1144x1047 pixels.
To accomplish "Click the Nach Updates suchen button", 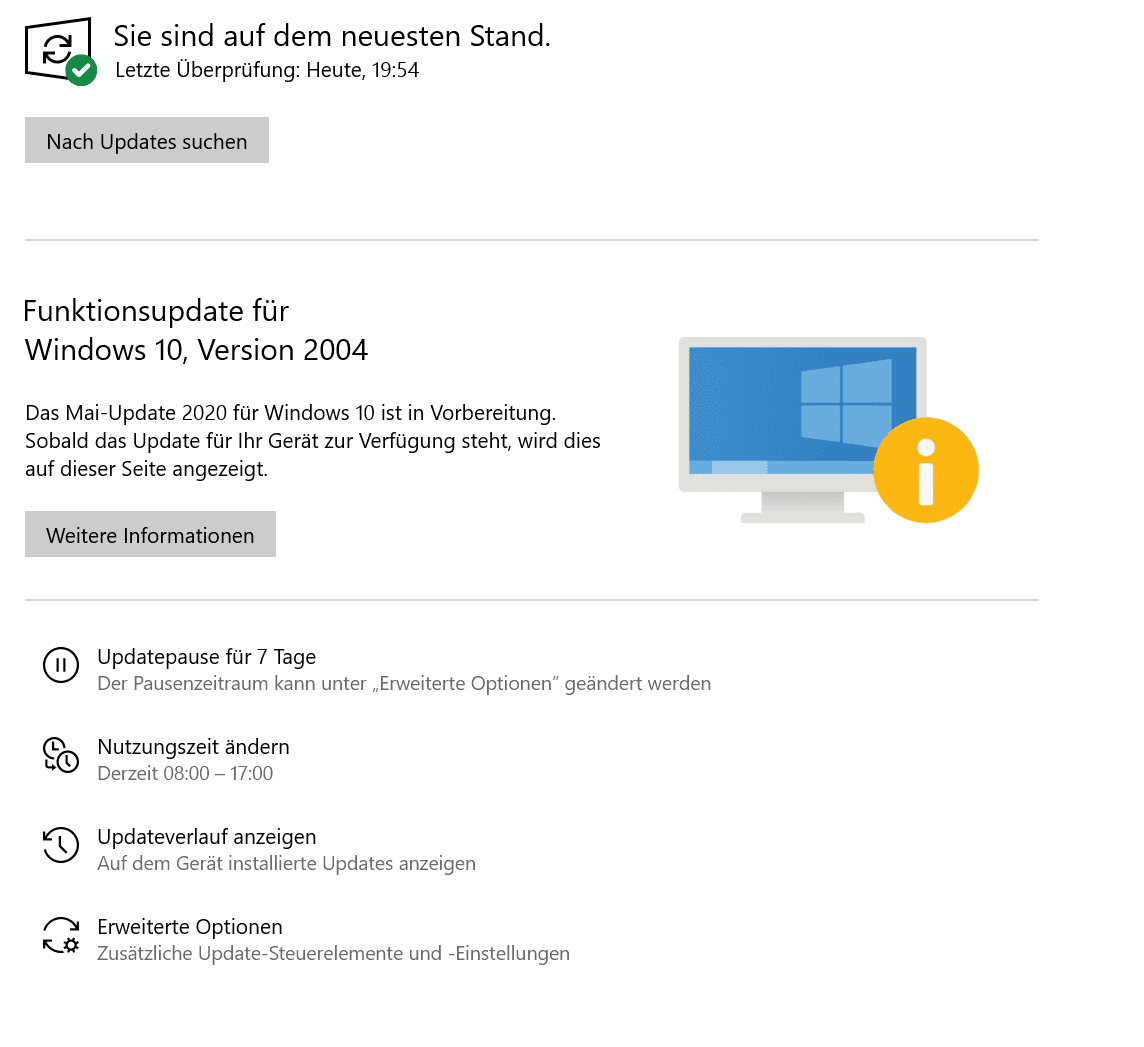I will tap(147, 140).
